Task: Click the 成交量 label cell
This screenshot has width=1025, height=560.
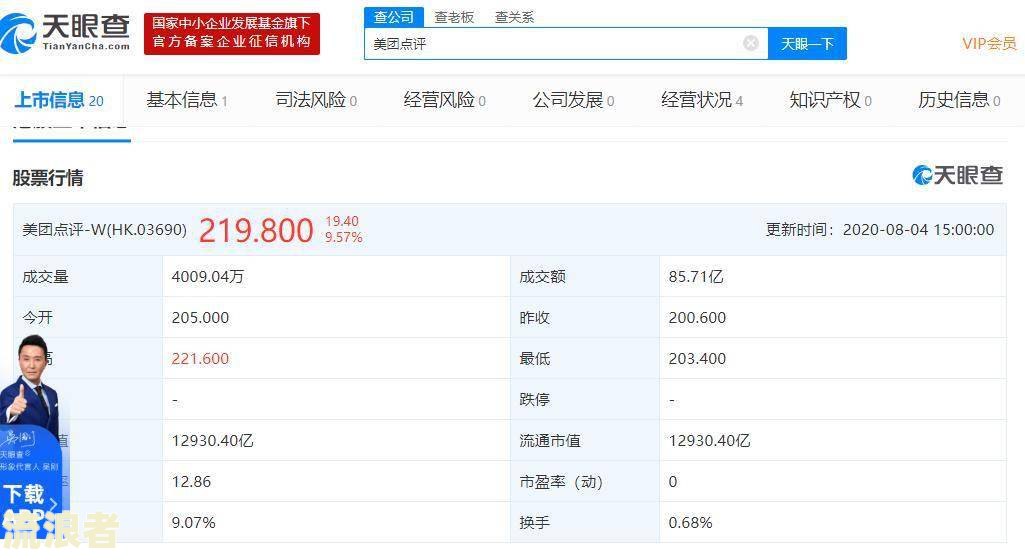Action: [88, 276]
